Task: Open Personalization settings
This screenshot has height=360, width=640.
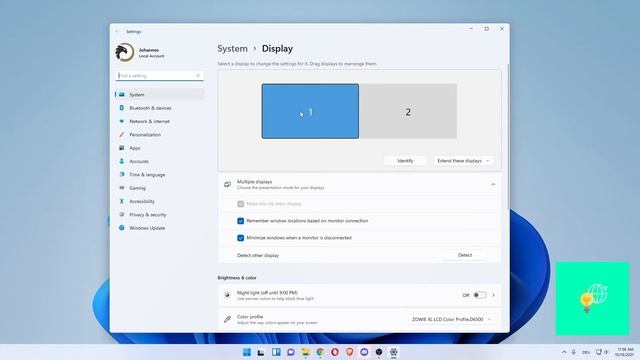Action: tap(159, 135)
